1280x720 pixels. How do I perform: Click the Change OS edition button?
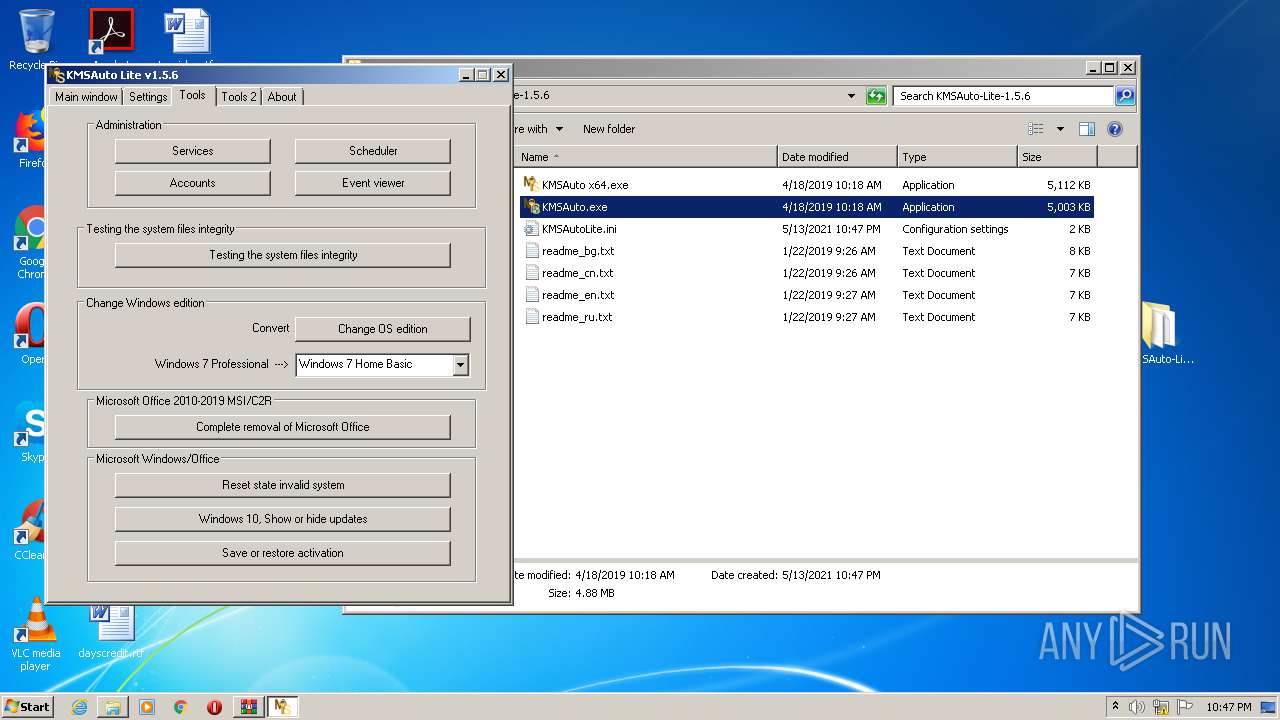click(x=382, y=329)
